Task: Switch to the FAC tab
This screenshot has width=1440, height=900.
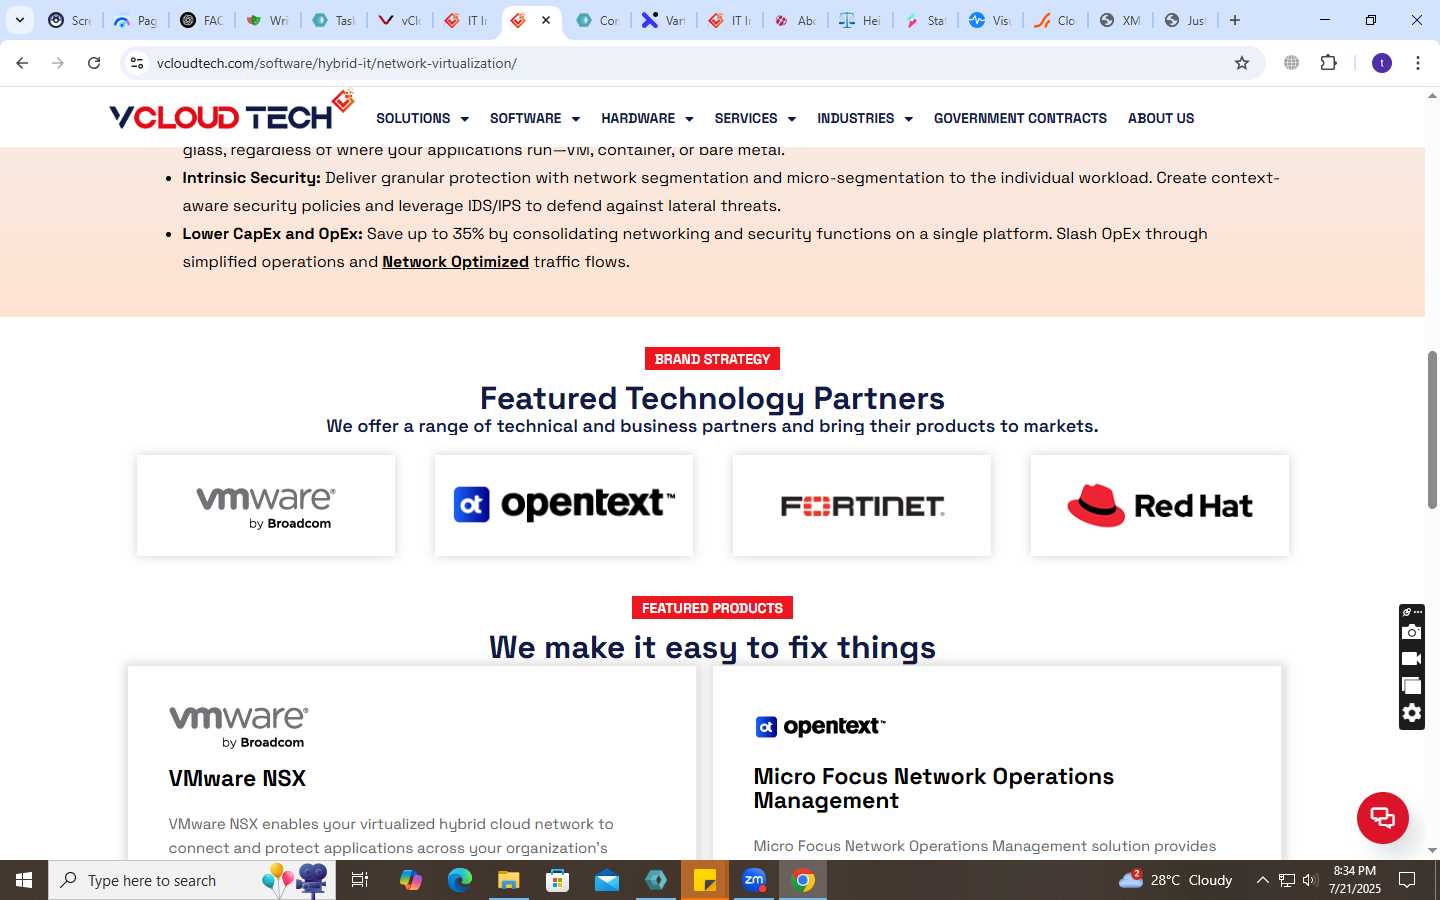Action: coord(202,20)
